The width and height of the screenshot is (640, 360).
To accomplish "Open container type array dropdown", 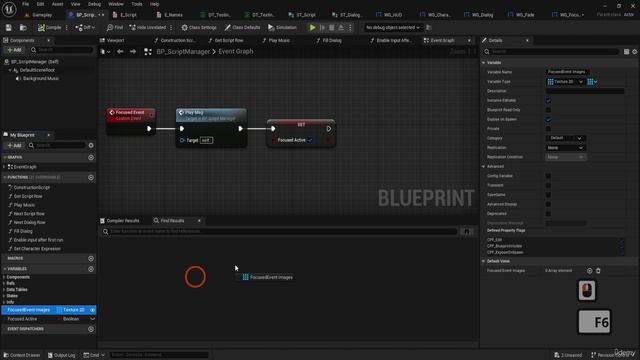I will coord(592,82).
